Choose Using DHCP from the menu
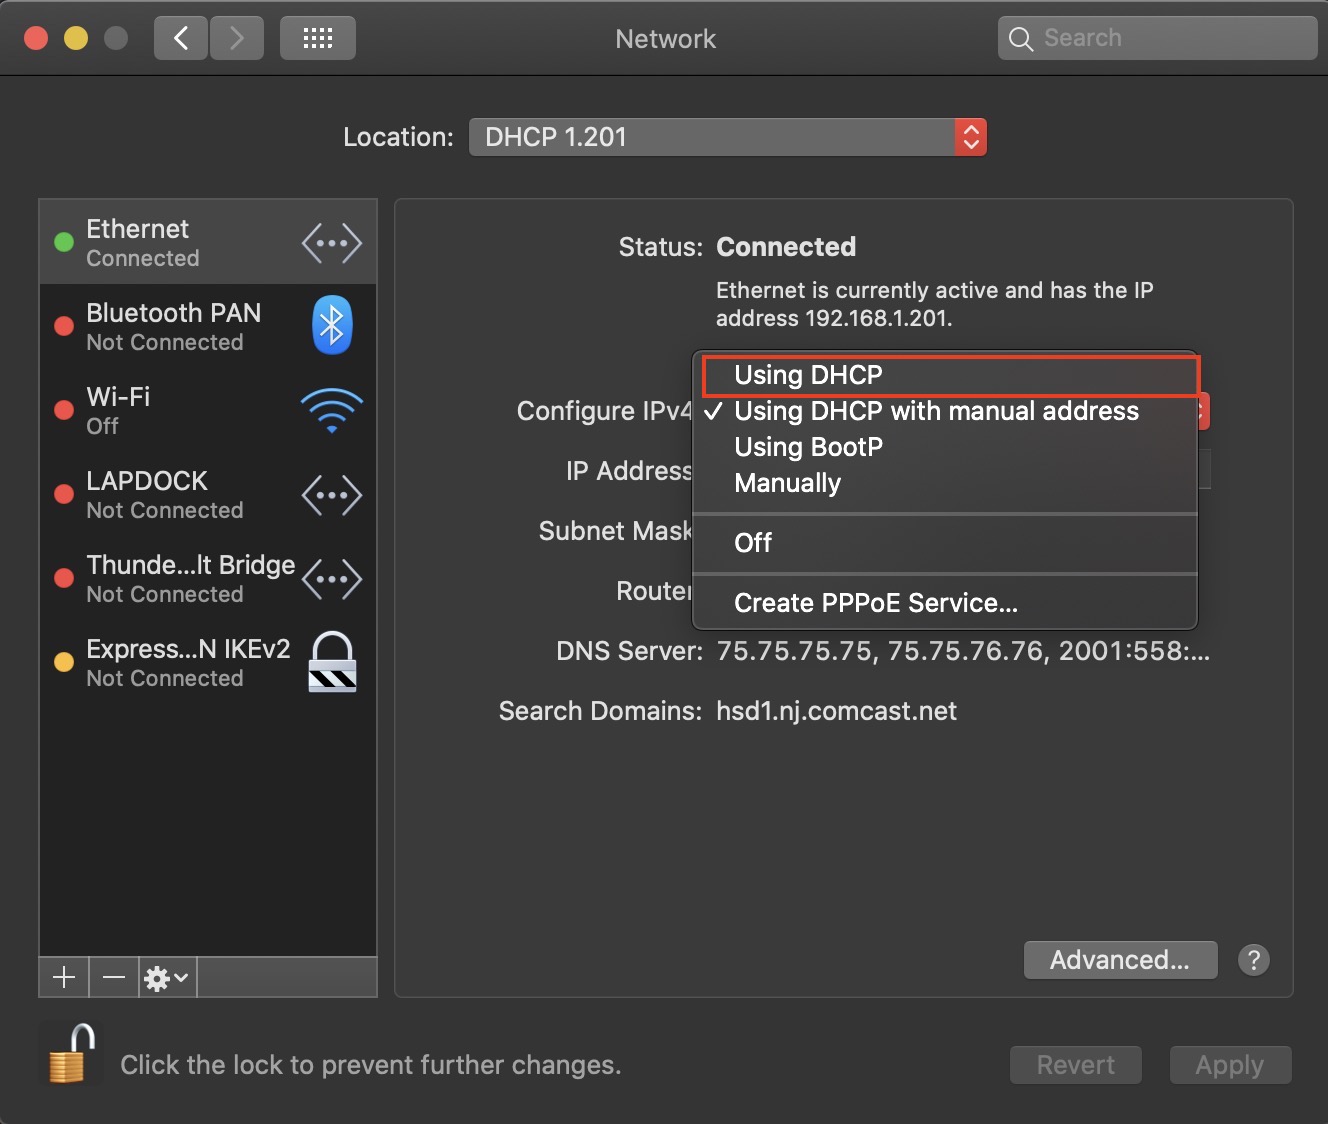The height and width of the screenshot is (1124, 1328). click(808, 375)
